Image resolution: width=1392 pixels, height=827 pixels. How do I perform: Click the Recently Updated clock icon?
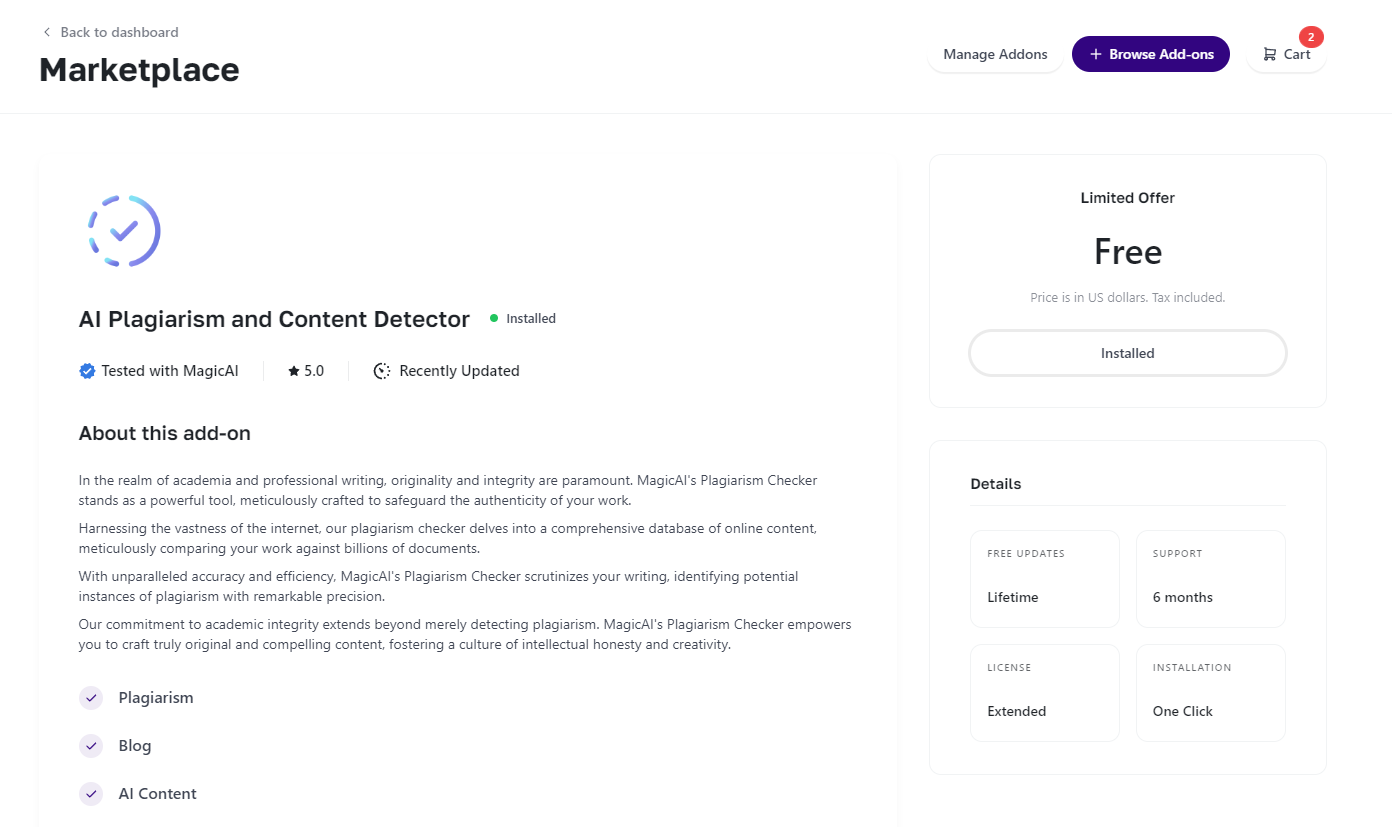[x=382, y=371]
